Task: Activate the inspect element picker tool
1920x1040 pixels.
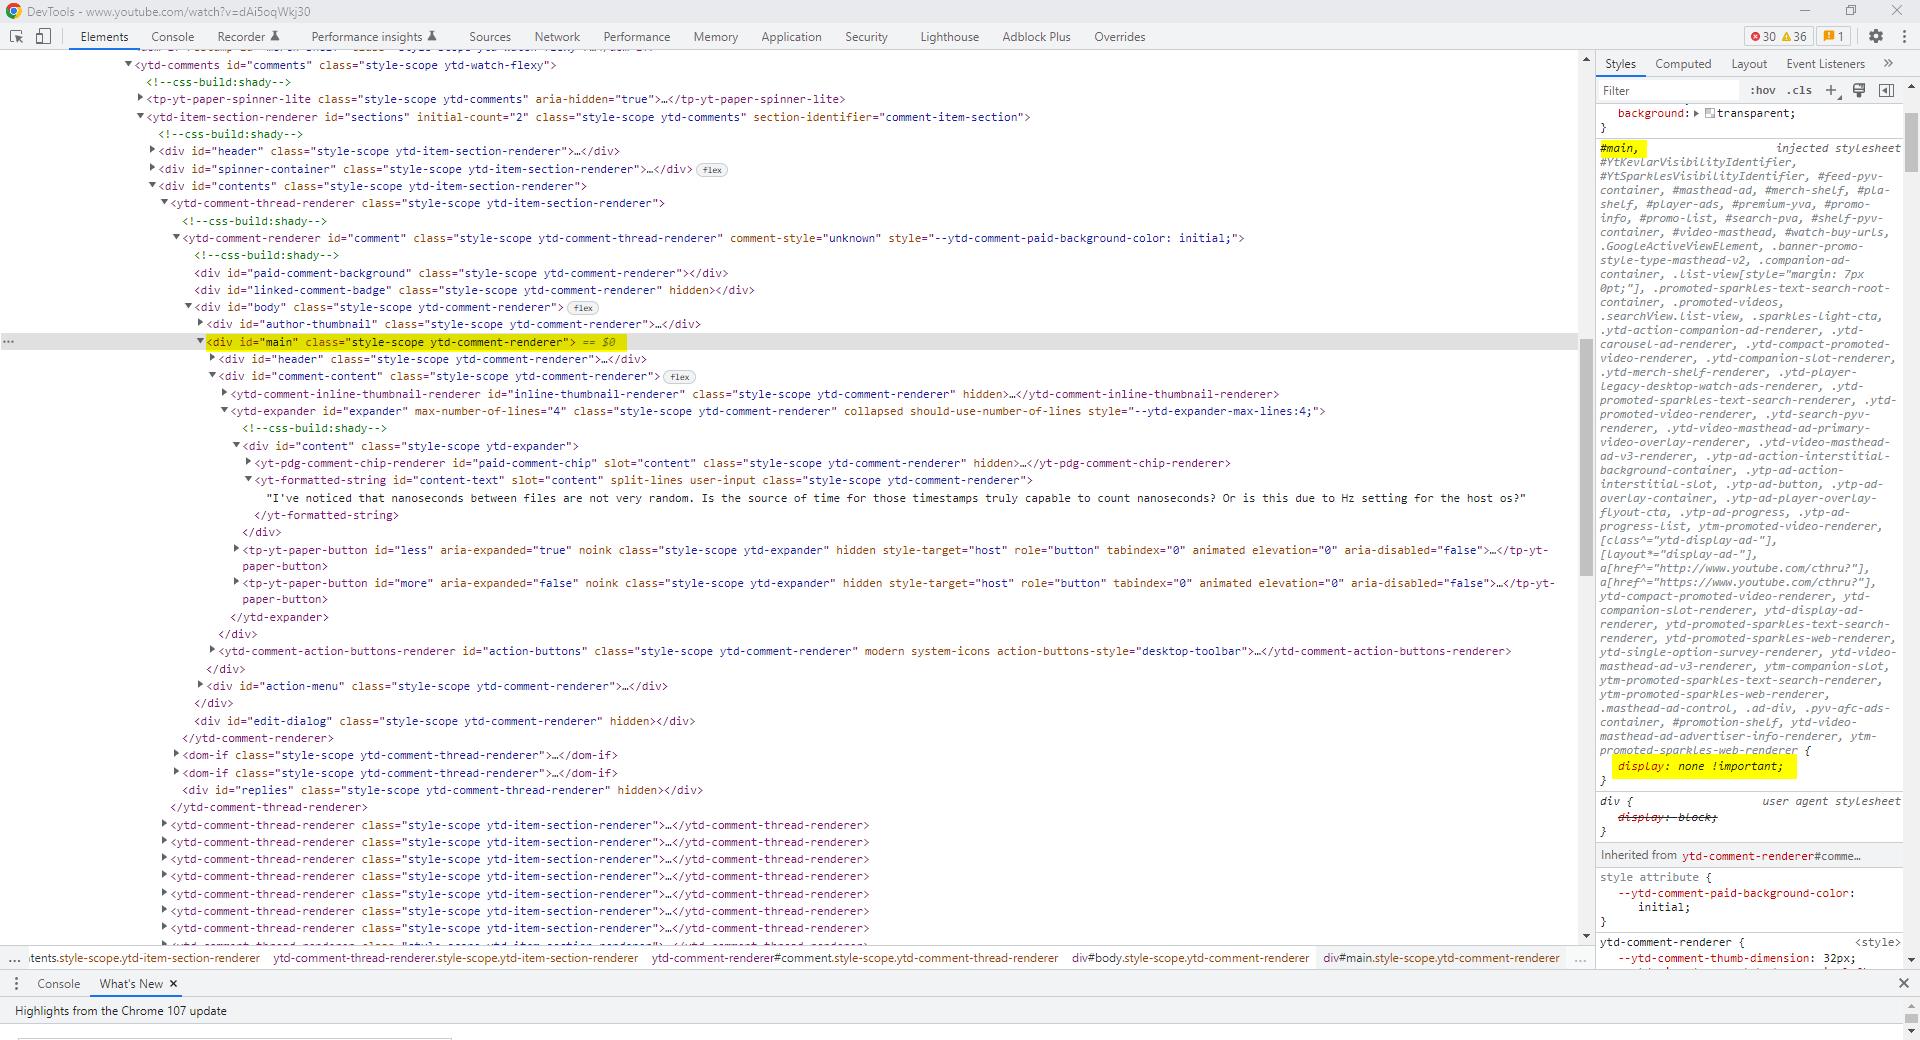Action: 17,36
